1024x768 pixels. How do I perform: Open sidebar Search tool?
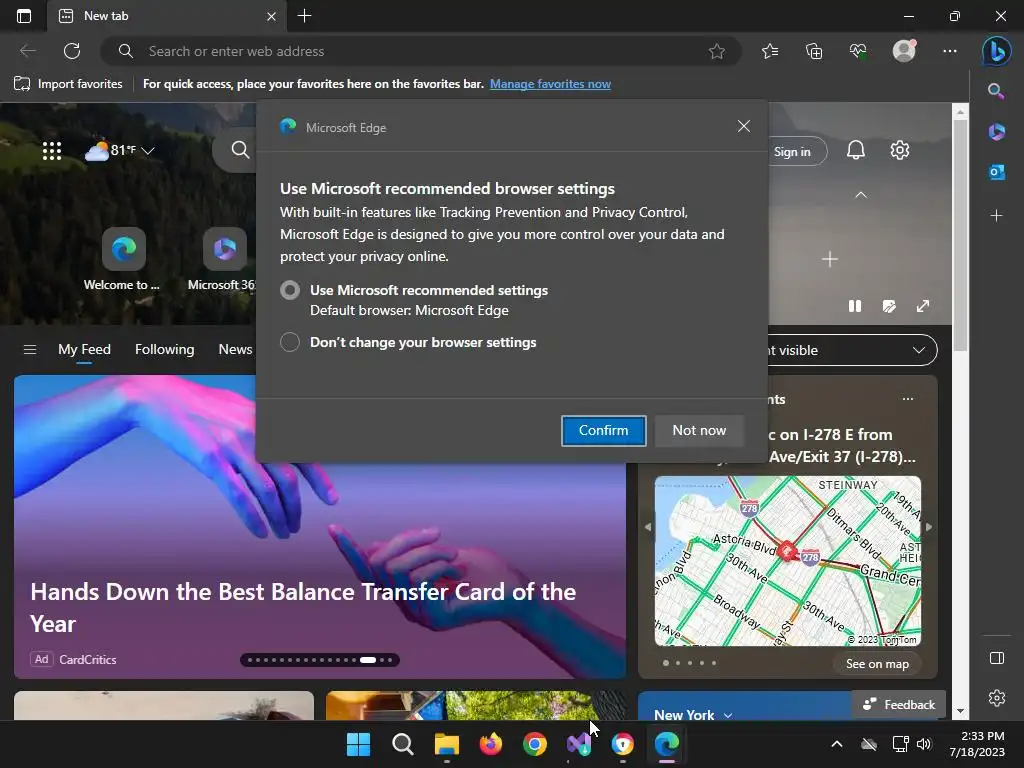pyautogui.click(x=996, y=91)
